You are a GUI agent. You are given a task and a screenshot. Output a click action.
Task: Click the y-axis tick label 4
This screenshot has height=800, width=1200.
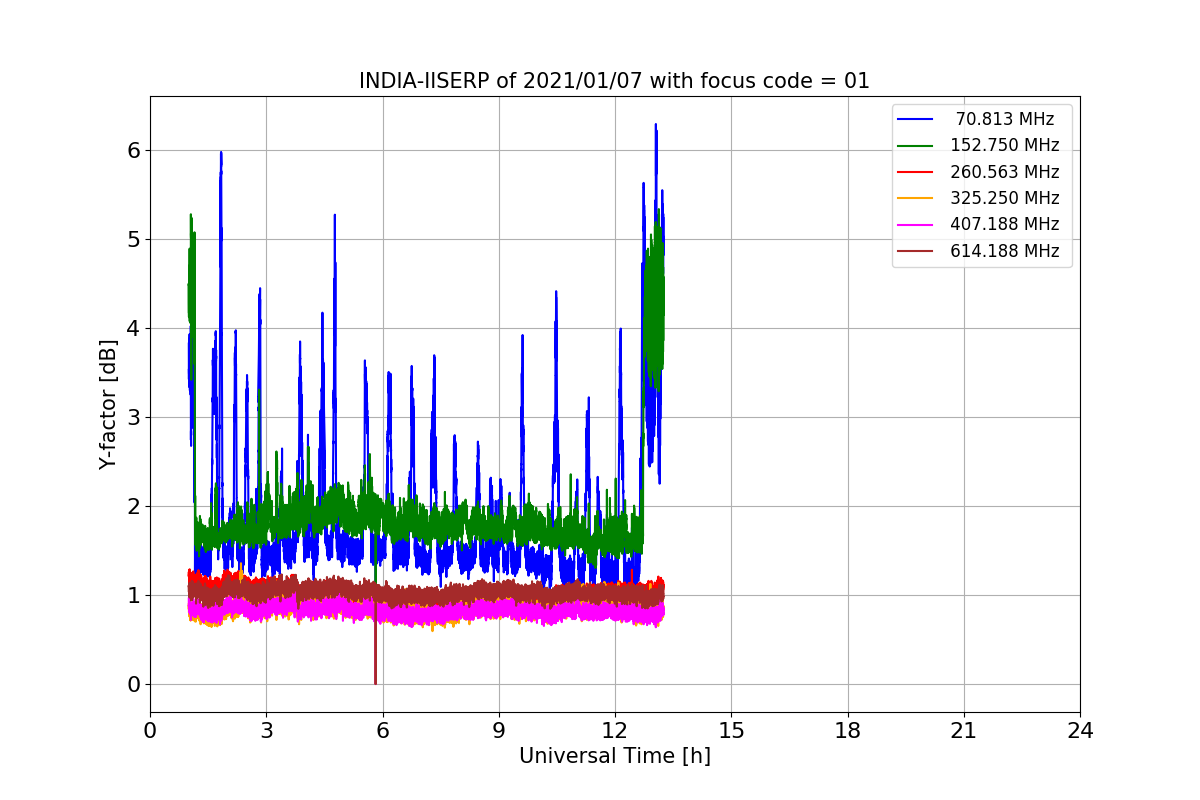[x=133, y=328]
